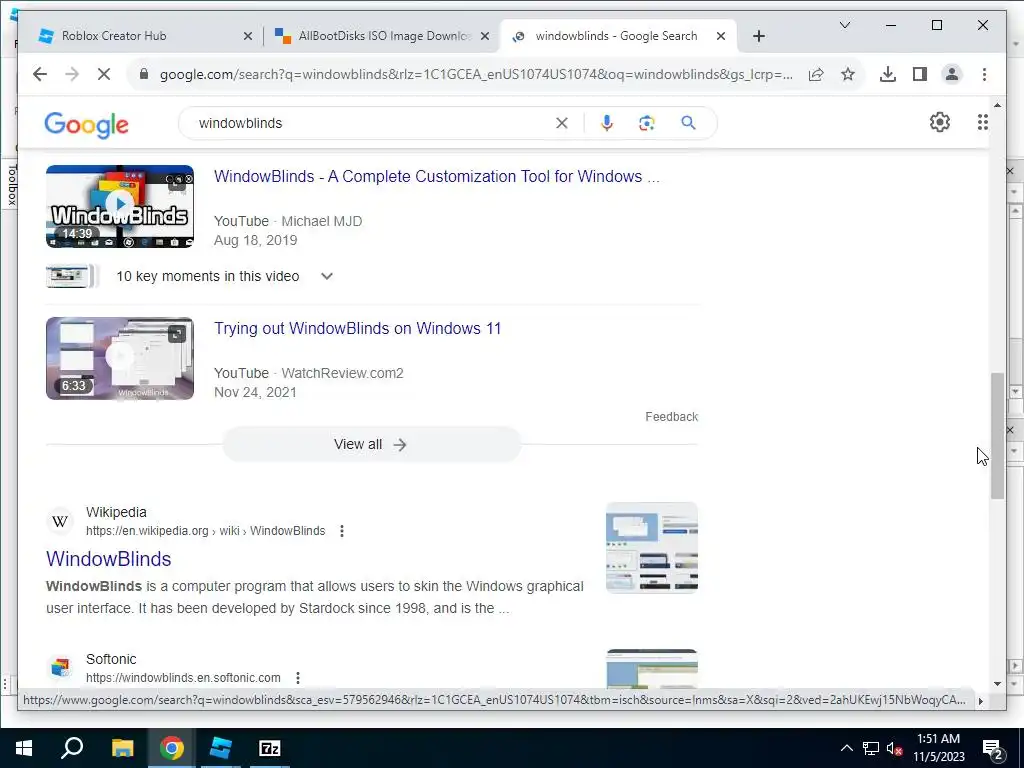Submit search via the magnifier icon
Image resolution: width=1024 pixels, height=768 pixels.
click(688, 123)
